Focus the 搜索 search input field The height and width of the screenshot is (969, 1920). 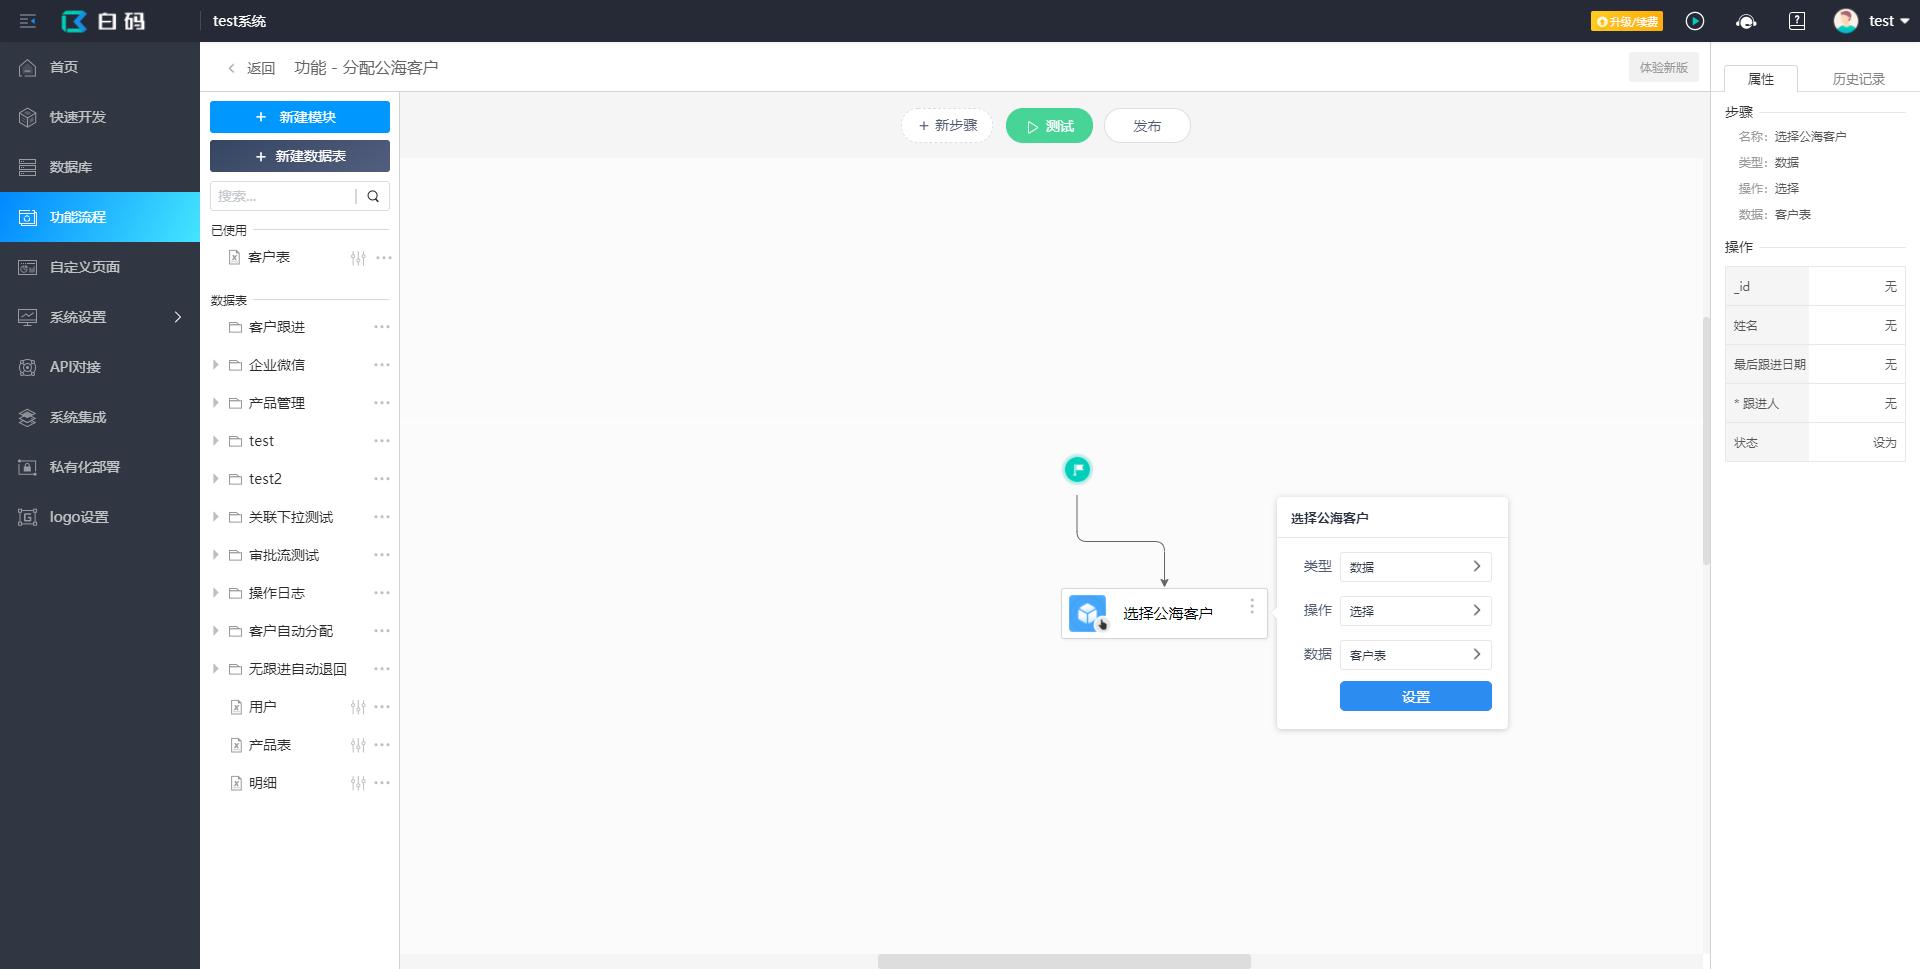pyautogui.click(x=283, y=196)
